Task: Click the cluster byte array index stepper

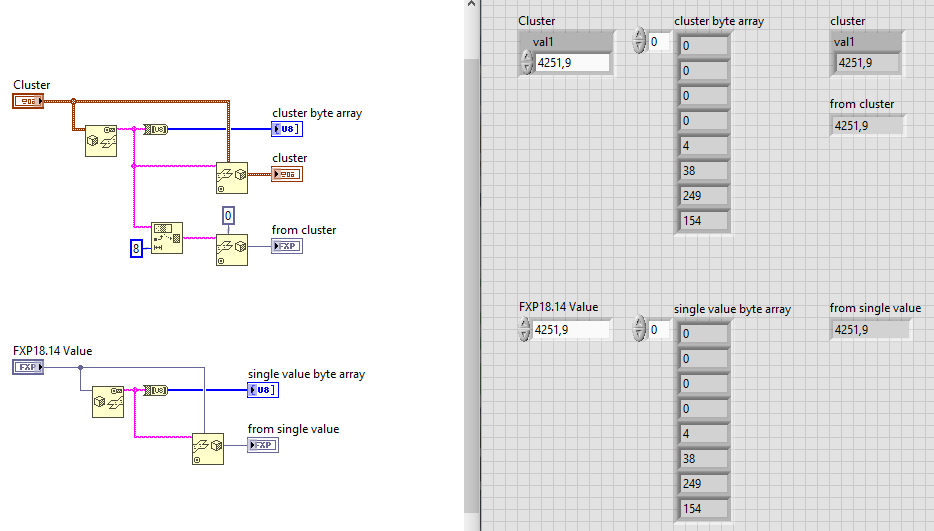Action: pos(640,41)
